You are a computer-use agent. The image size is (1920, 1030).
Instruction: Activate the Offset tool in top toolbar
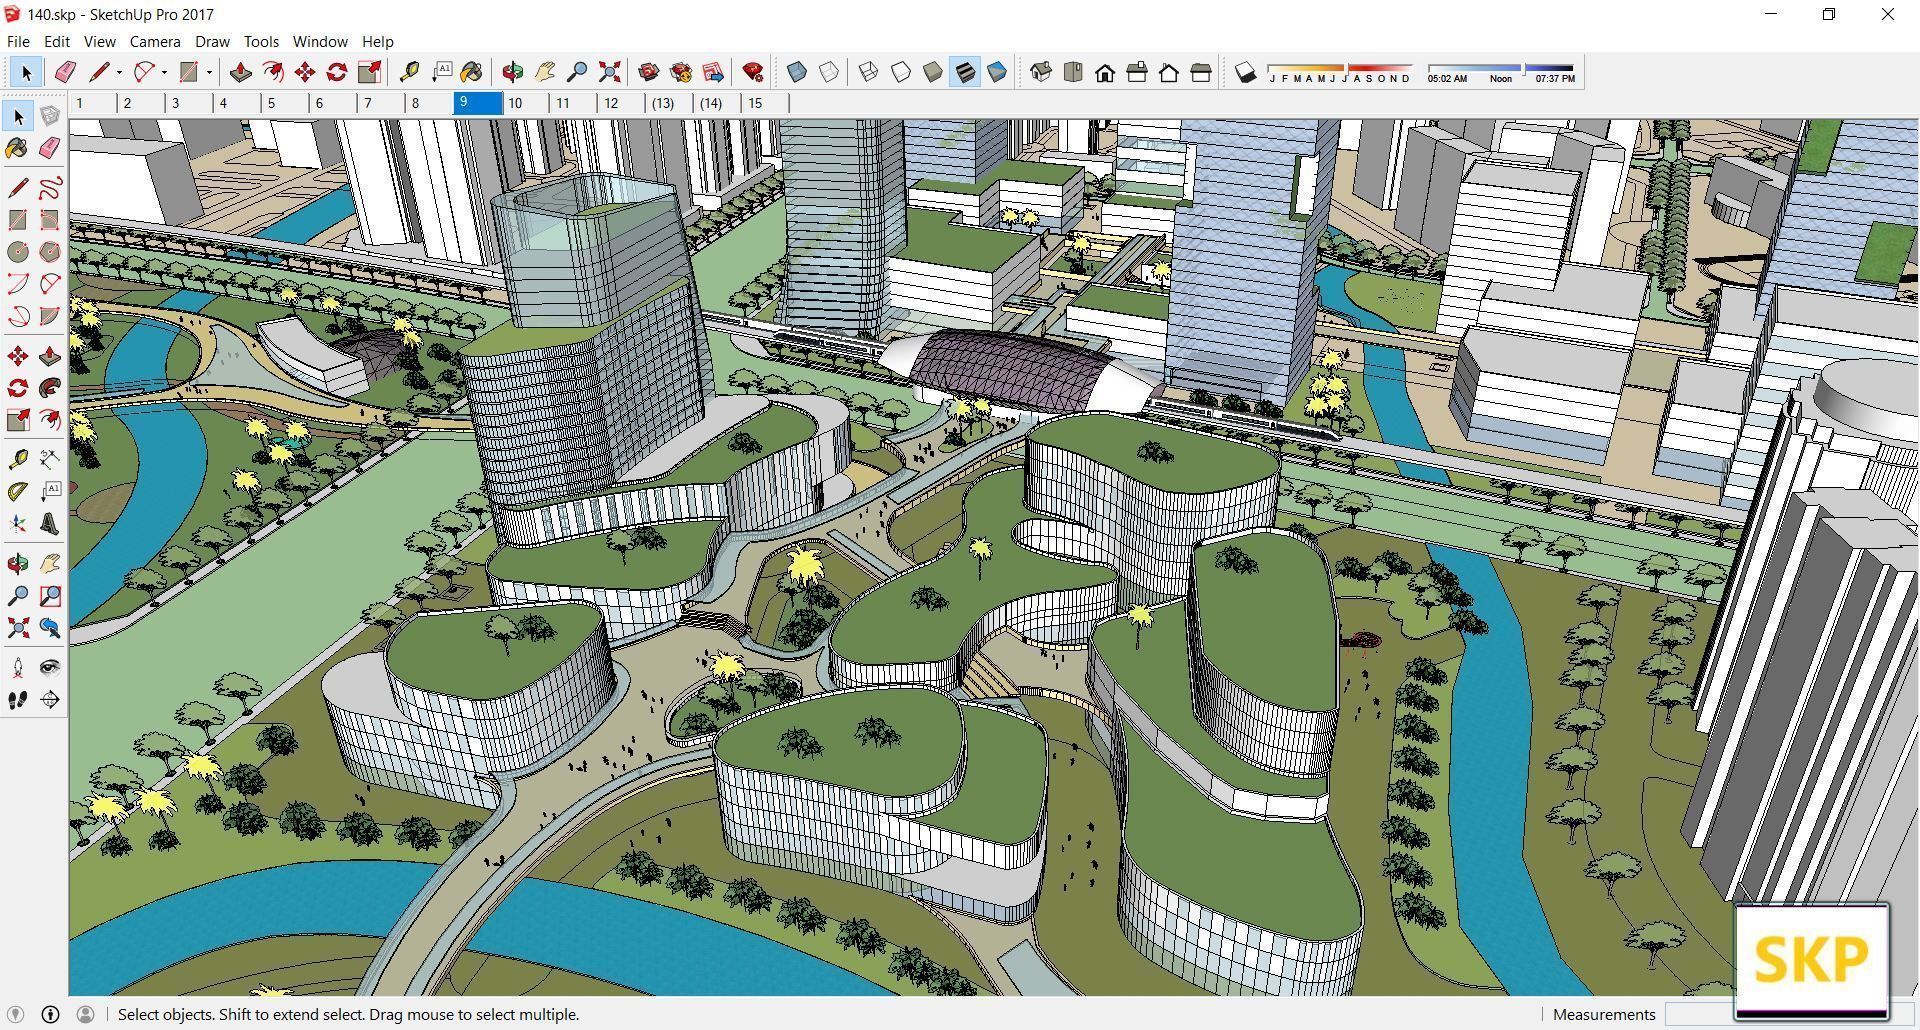pyautogui.click(x=272, y=72)
